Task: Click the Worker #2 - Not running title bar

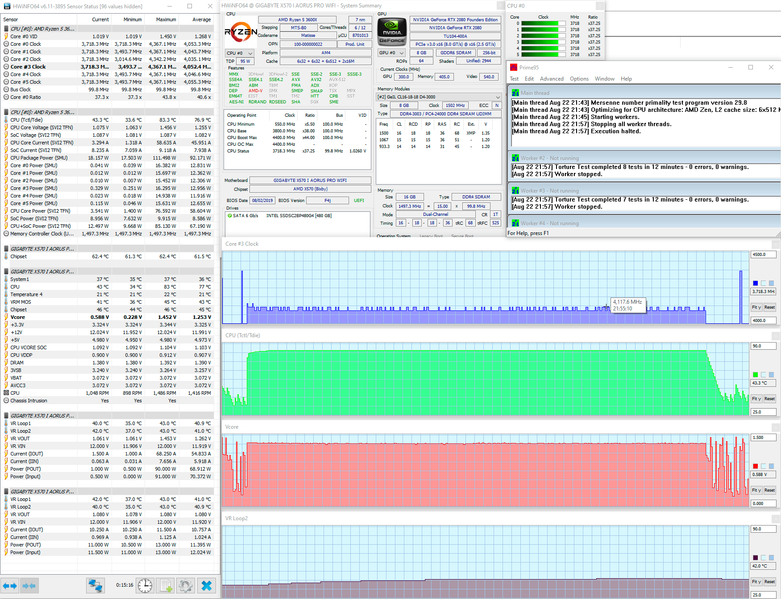Action: point(645,158)
